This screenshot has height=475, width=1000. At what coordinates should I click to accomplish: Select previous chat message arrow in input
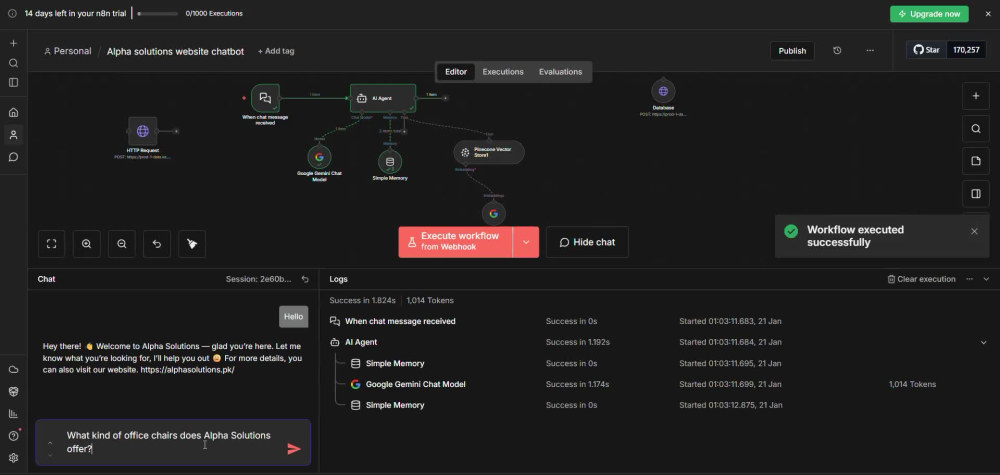[50, 442]
